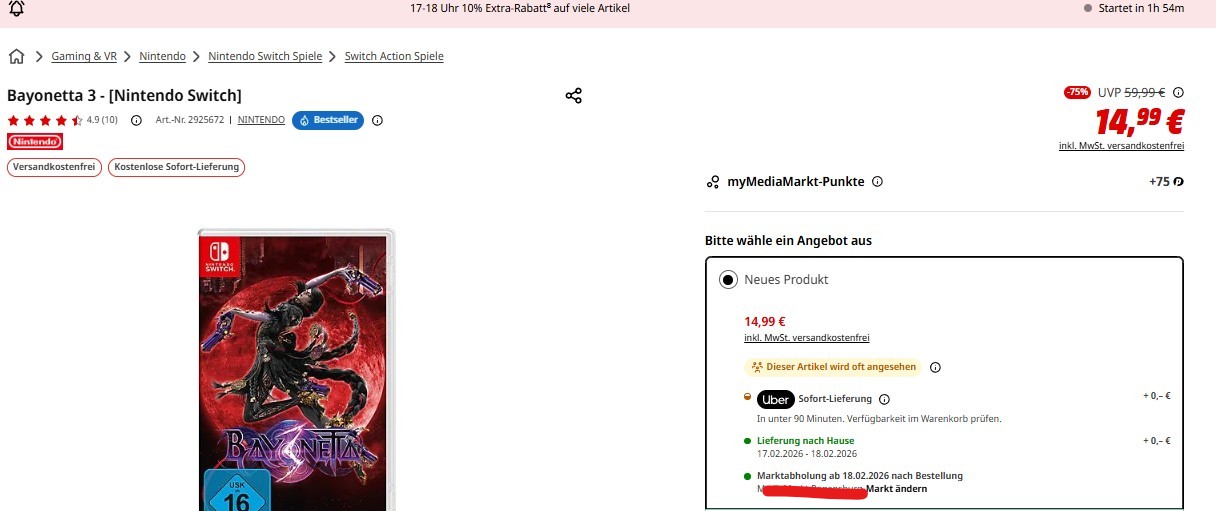Go to the Switch Action Spiele category

tap(394, 57)
